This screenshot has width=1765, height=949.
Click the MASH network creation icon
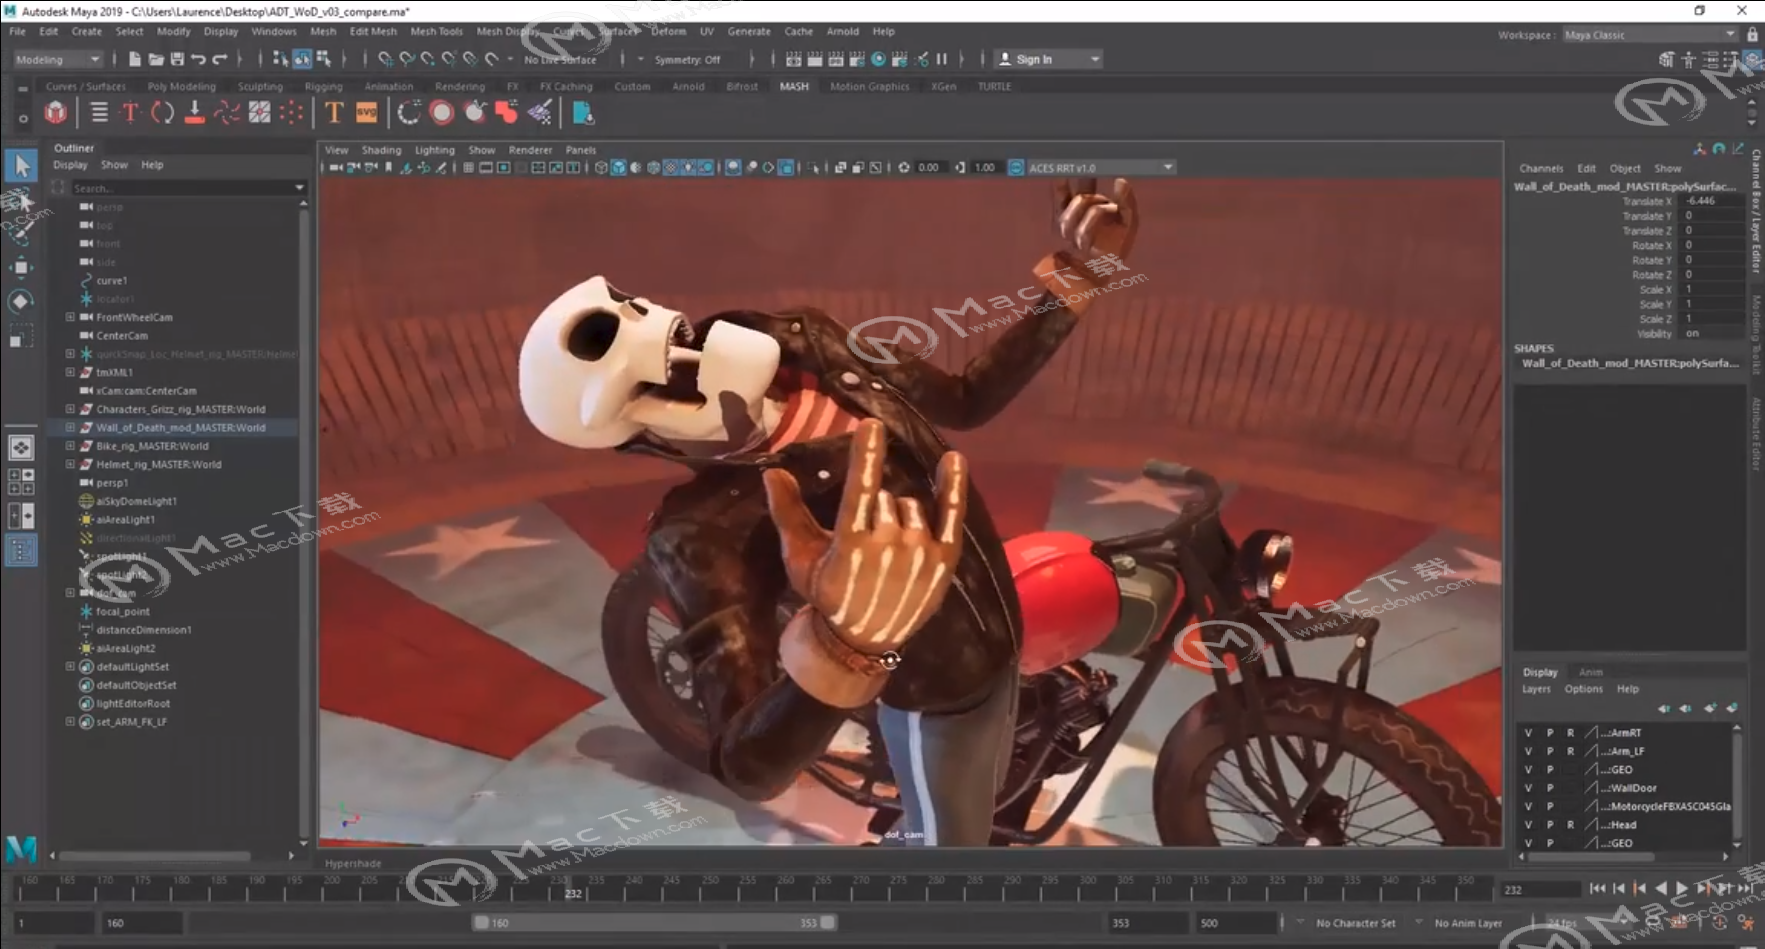[x=56, y=113]
